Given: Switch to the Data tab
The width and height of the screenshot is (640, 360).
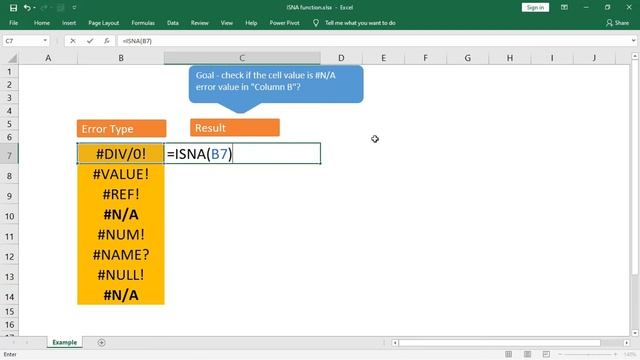Looking at the screenshot, I should click(173, 23).
